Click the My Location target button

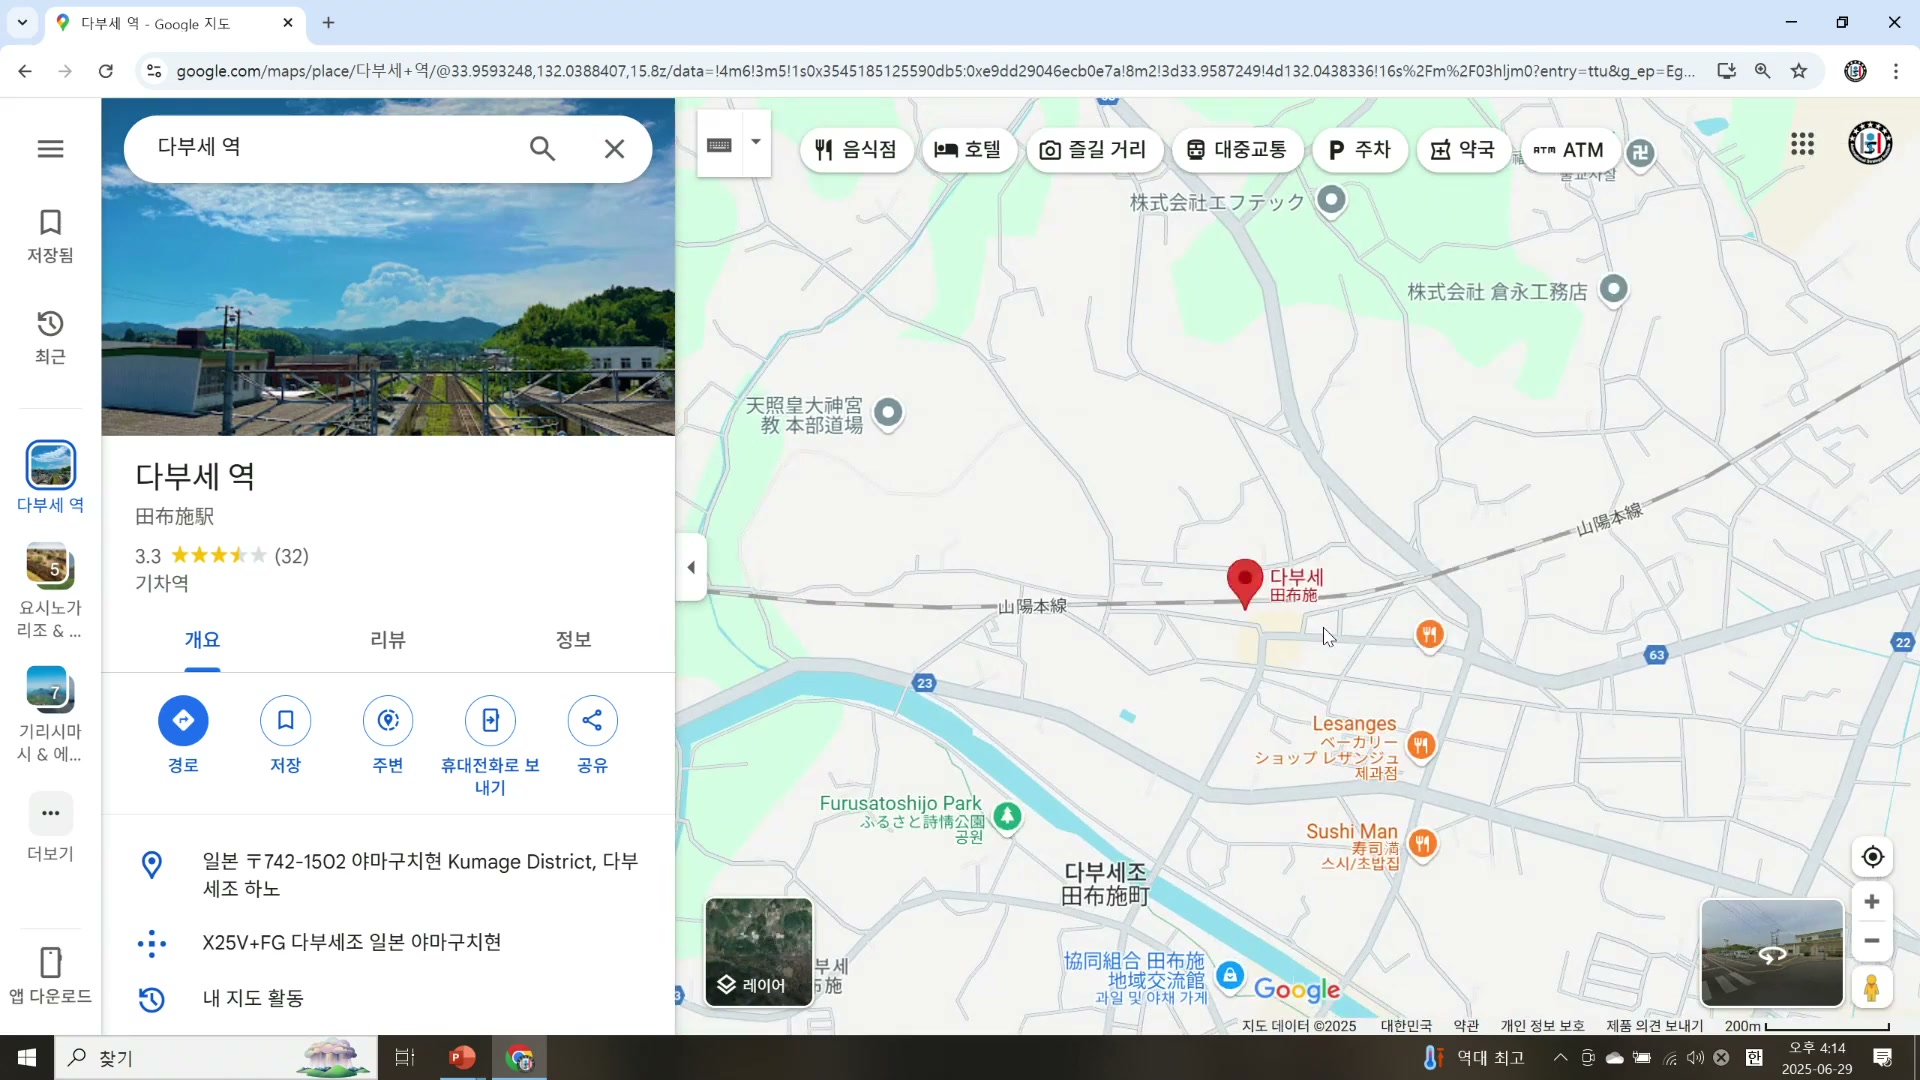(x=1872, y=857)
